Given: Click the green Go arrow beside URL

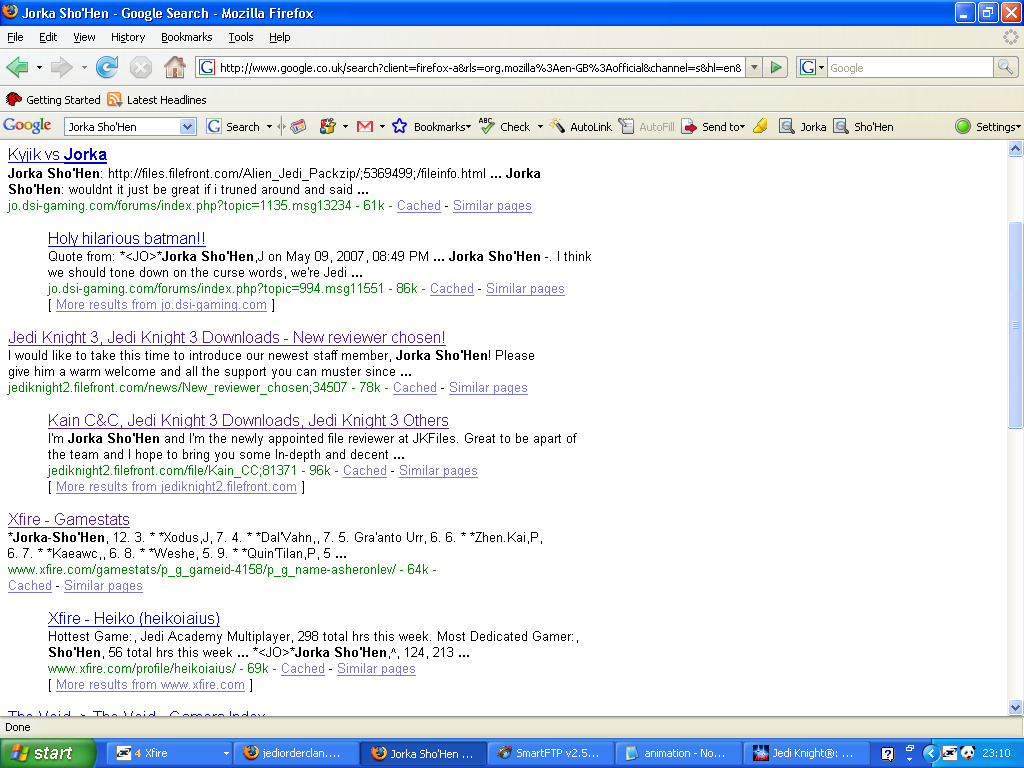Looking at the screenshot, I should (x=776, y=67).
